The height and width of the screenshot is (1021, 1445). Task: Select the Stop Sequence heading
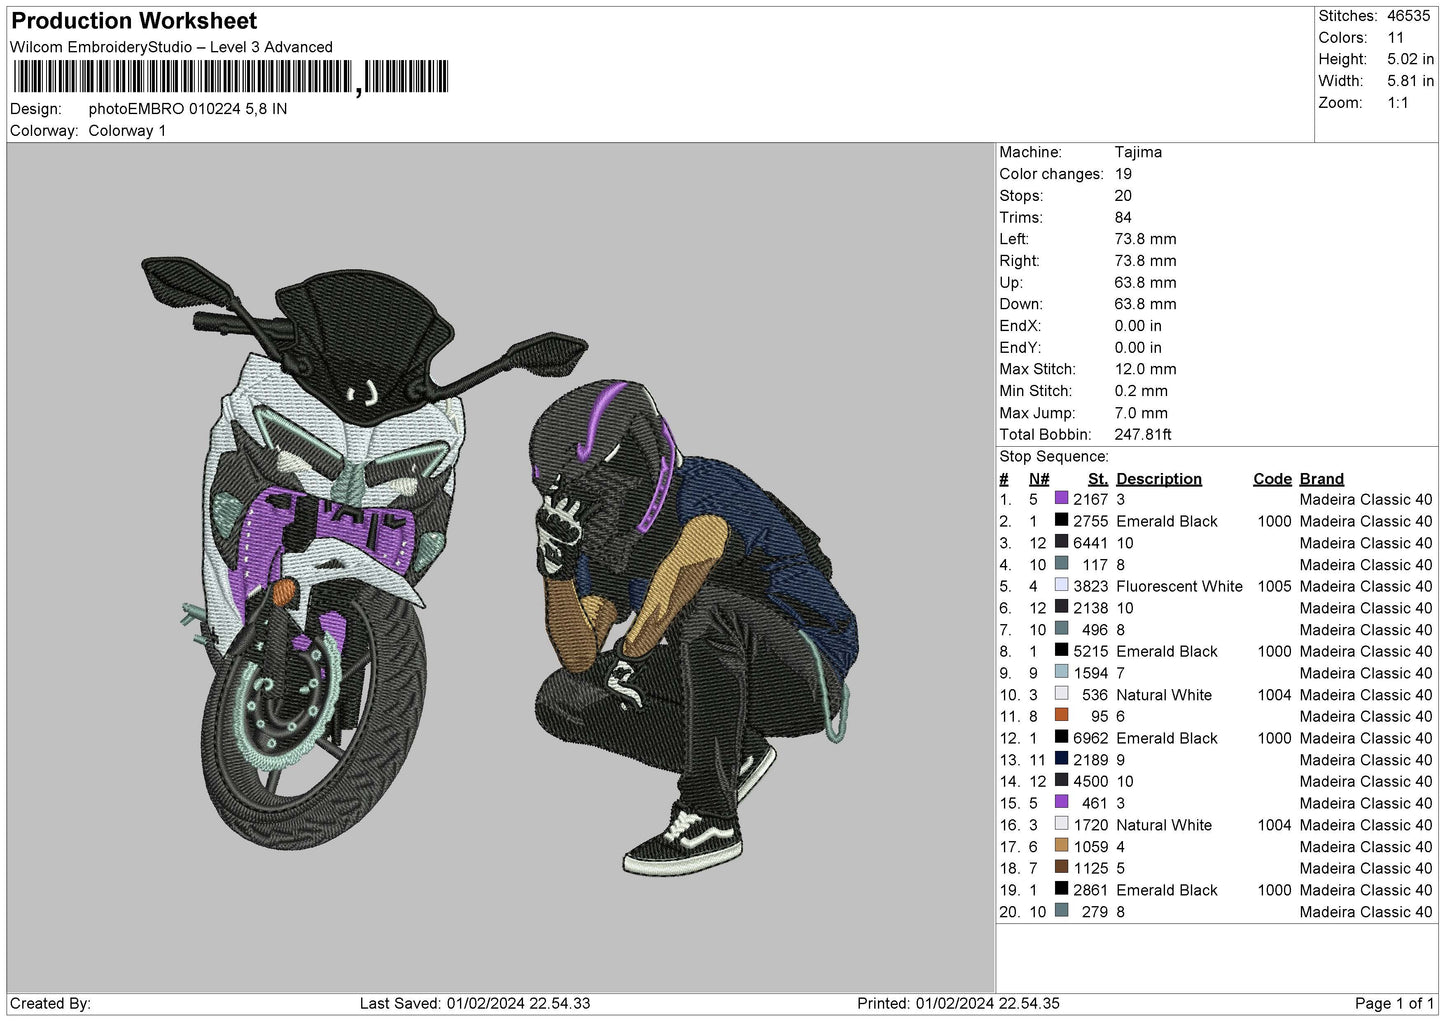(1054, 456)
